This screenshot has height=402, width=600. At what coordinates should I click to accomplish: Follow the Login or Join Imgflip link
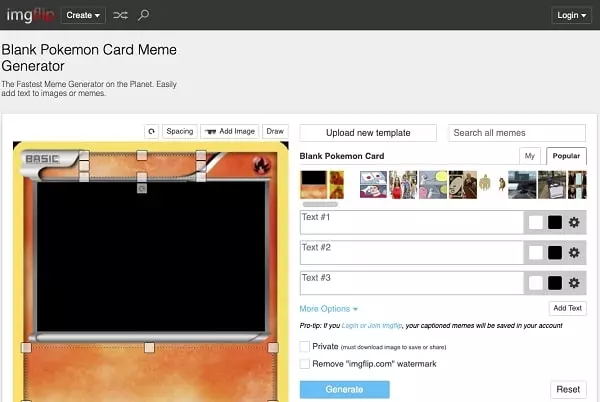[x=372, y=326]
